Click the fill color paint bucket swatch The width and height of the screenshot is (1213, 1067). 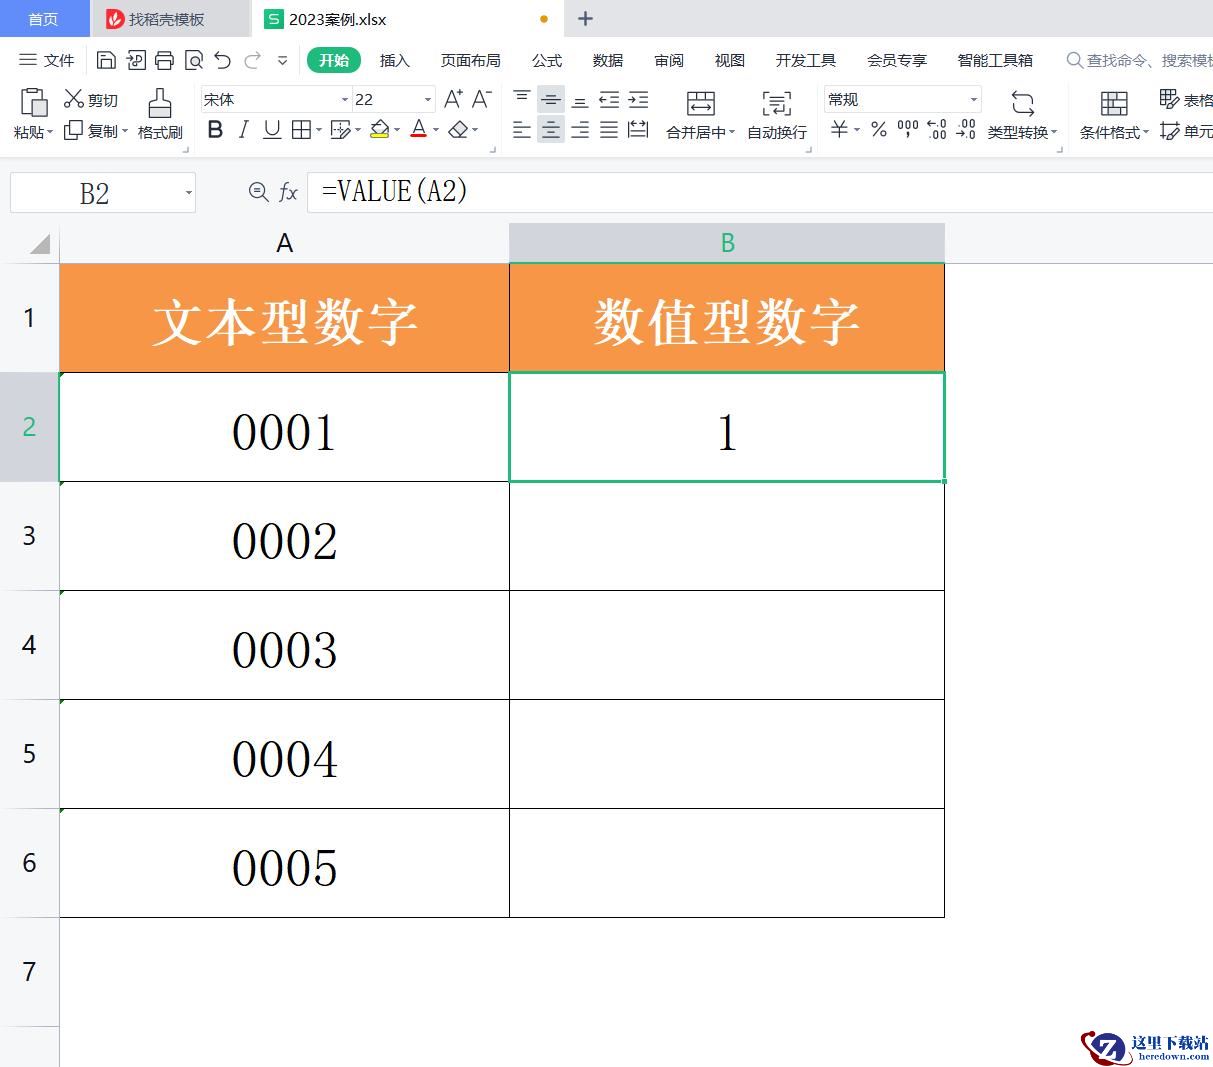click(x=379, y=129)
